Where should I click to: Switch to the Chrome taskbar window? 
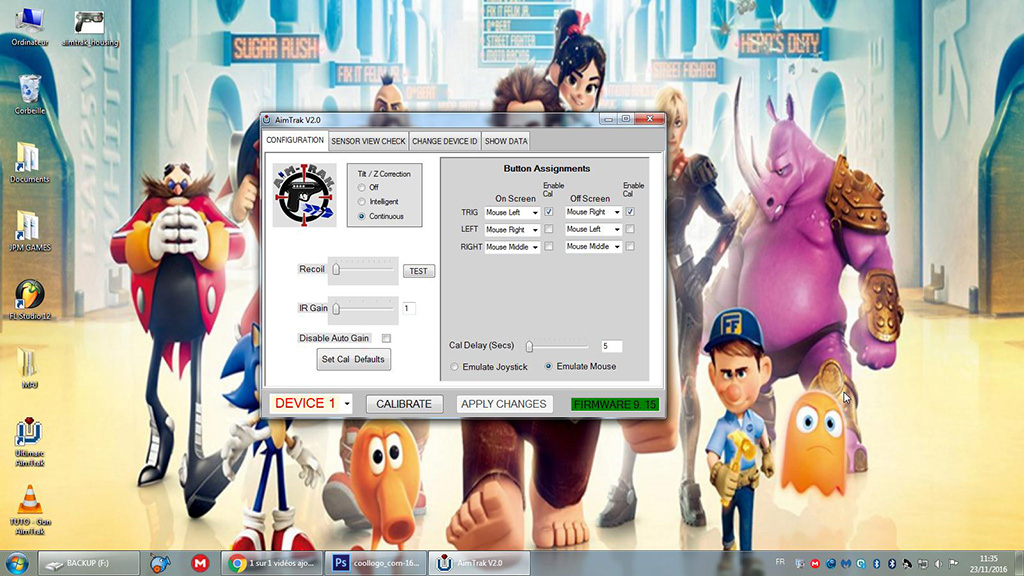272,563
